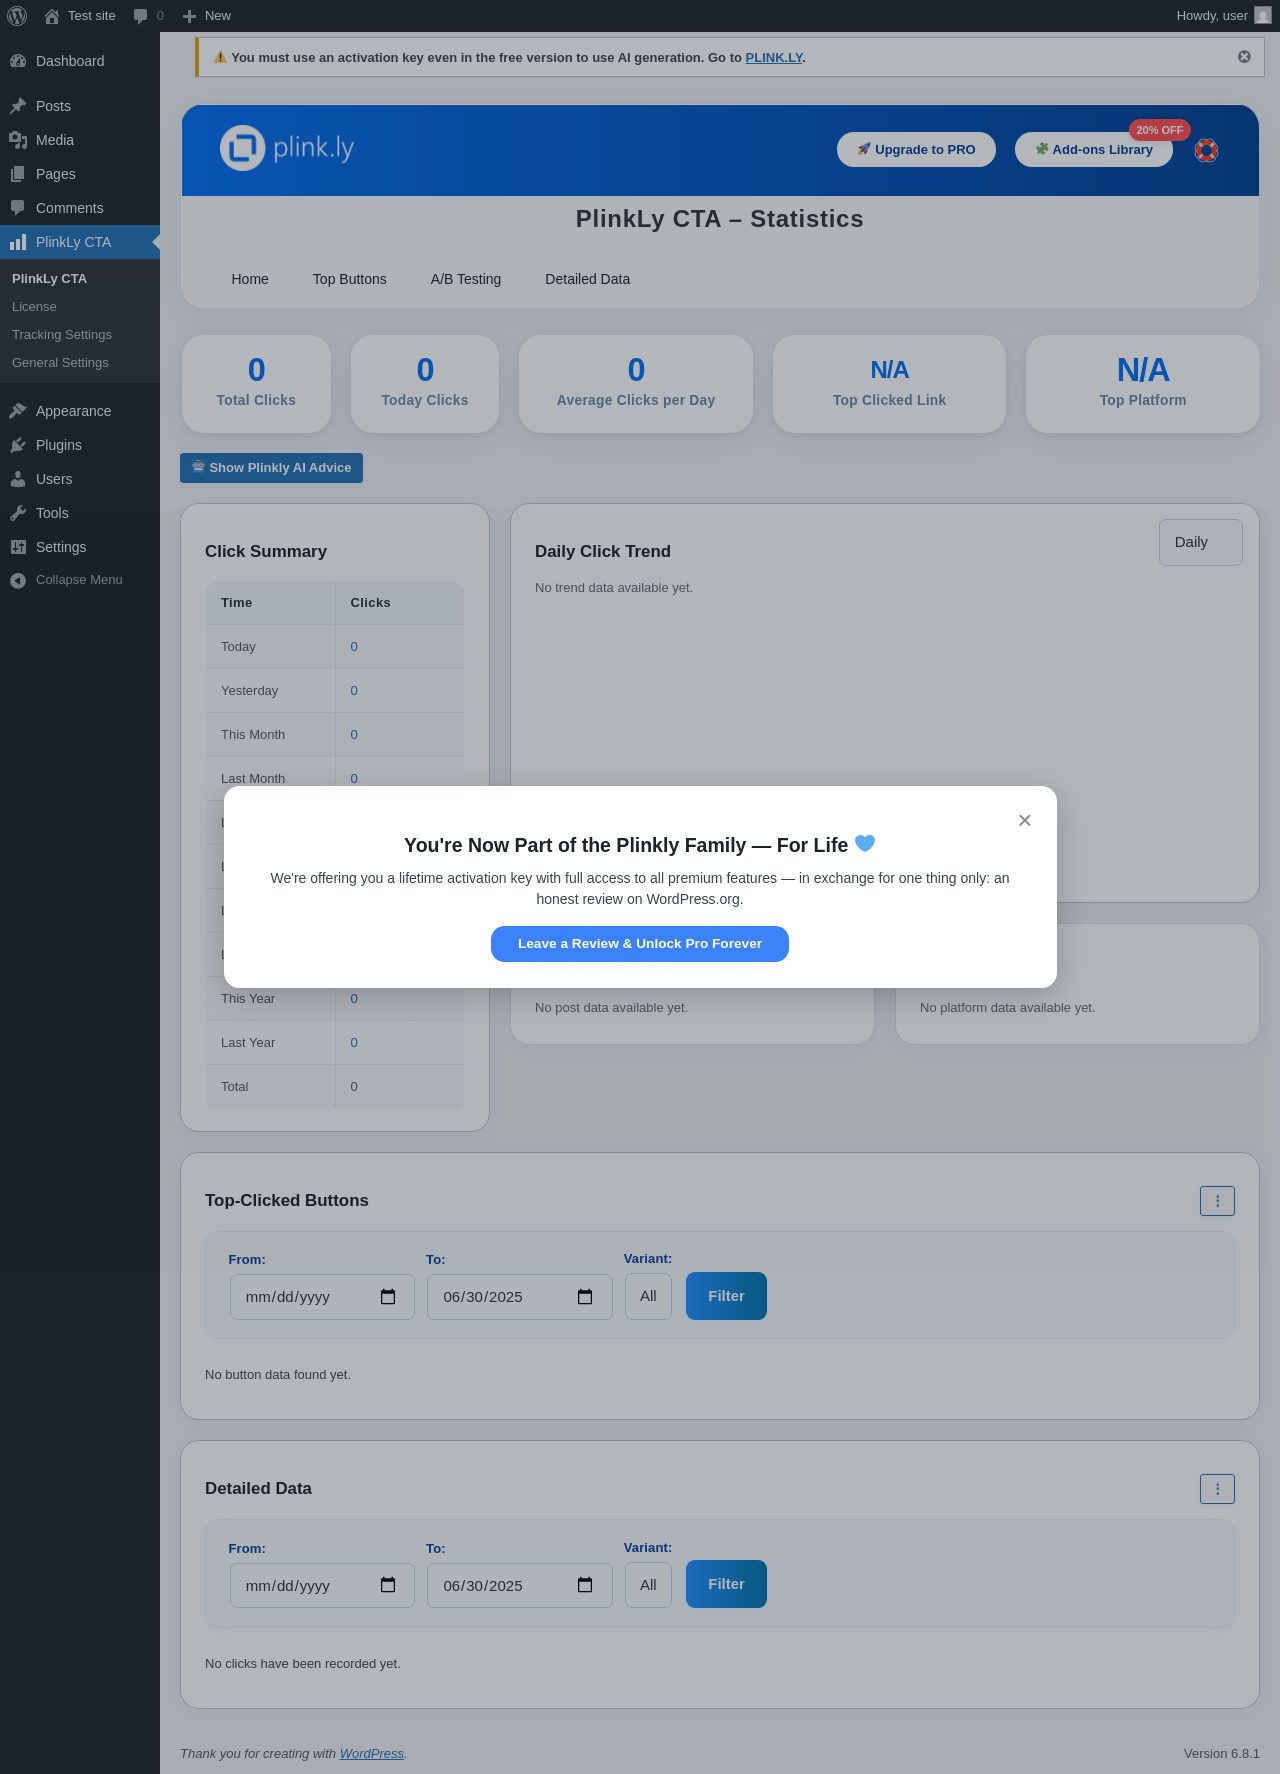Screen dimensions: 1280x1774
Task: Click Top-Clicked Buttons From date field
Action: pyautogui.click(x=322, y=1297)
